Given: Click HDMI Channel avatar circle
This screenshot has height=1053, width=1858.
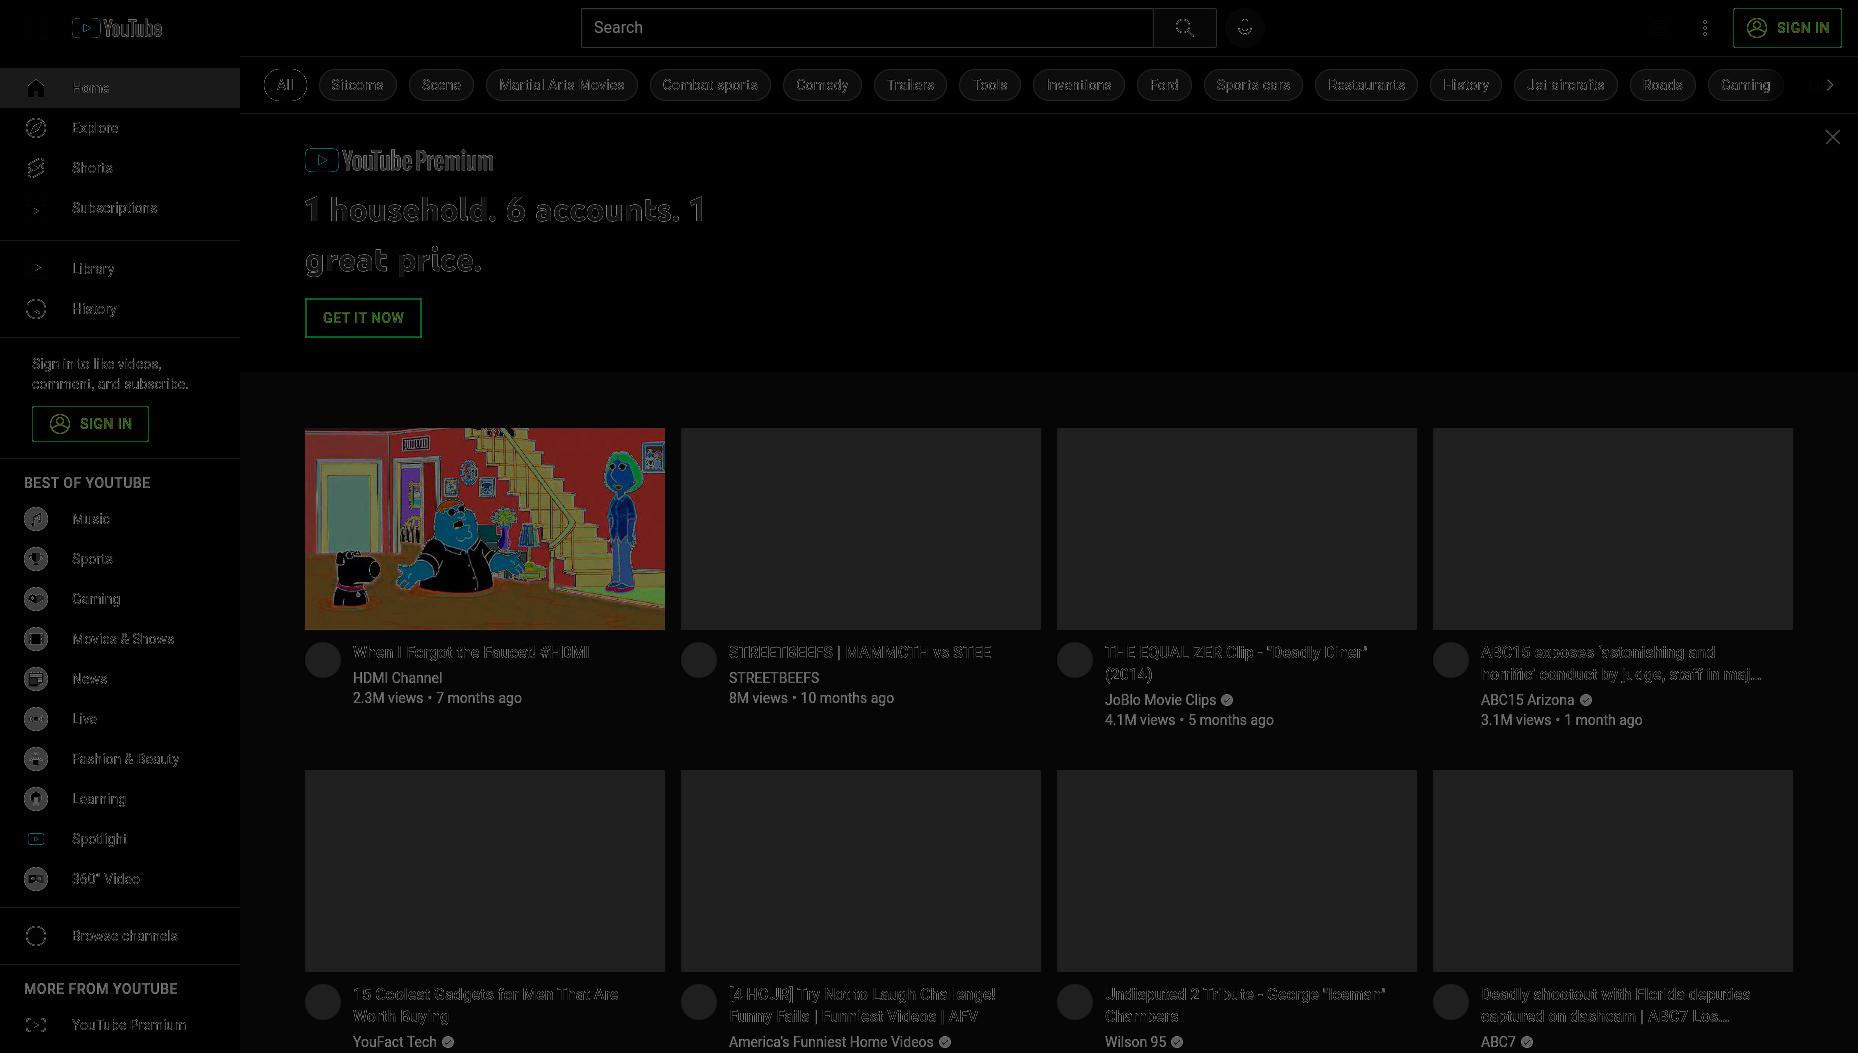Looking at the screenshot, I should coord(323,660).
